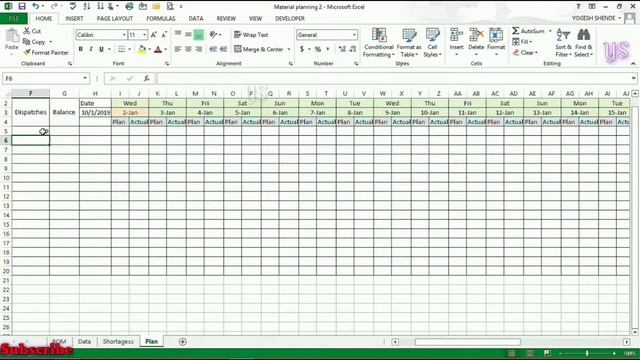Open Cell Styles gallery
This screenshot has width=640, height=360.
(432, 42)
